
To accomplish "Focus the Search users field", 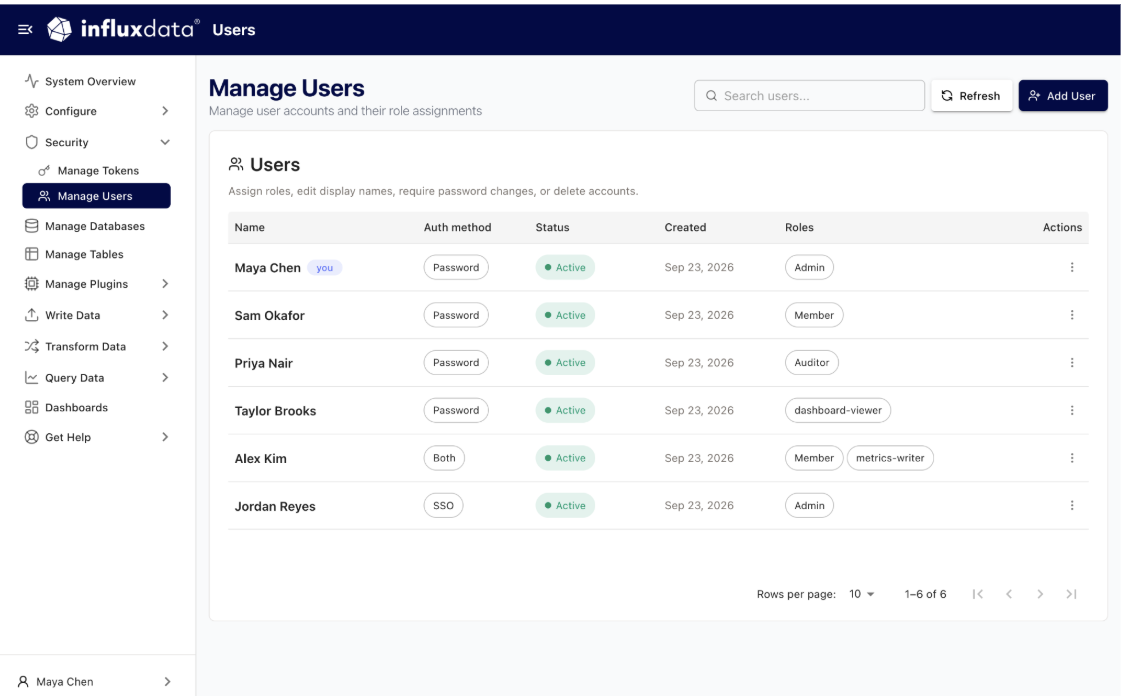I will tap(809, 95).
